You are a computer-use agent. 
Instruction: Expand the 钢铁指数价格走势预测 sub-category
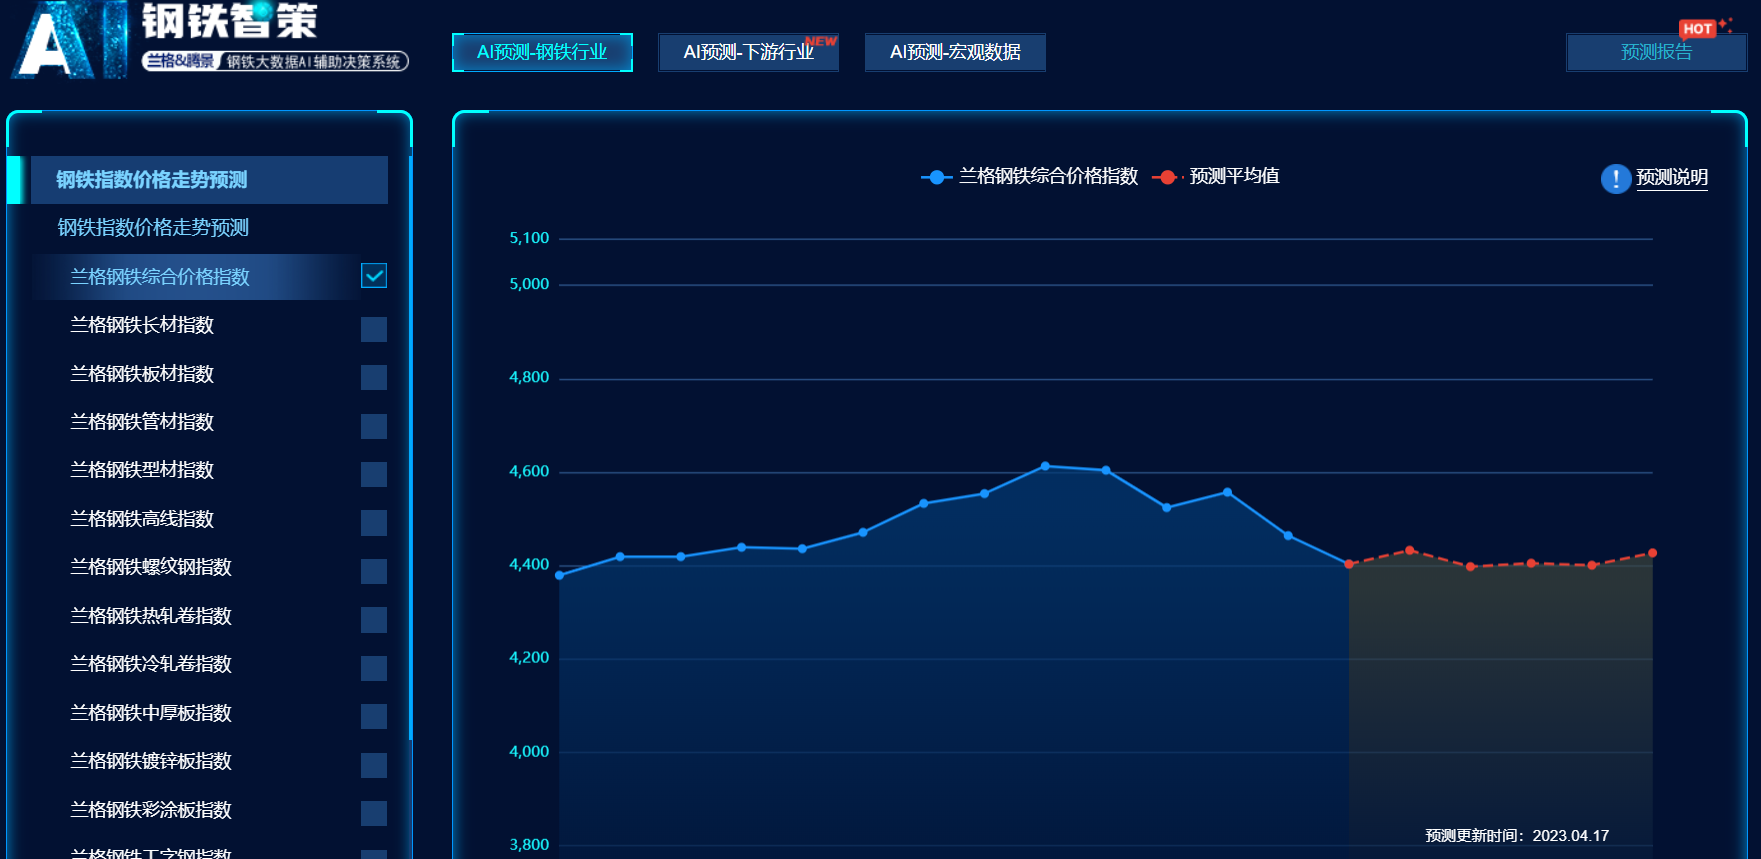[x=153, y=228]
